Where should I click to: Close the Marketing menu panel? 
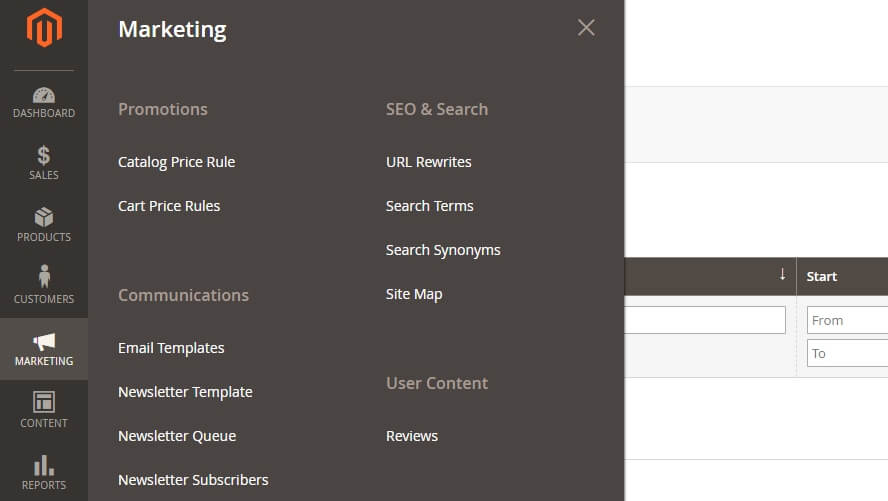pos(586,28)
